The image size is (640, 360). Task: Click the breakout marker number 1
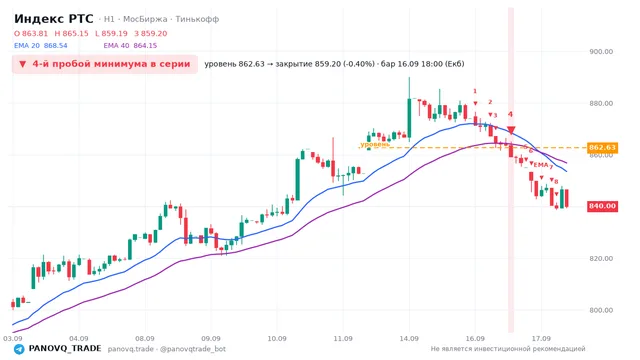475,91
